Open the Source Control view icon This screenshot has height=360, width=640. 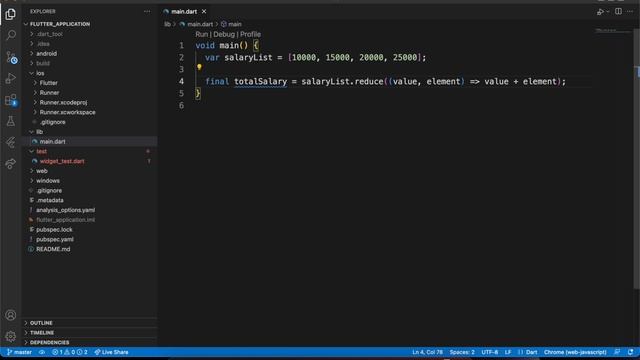[11, 57]
